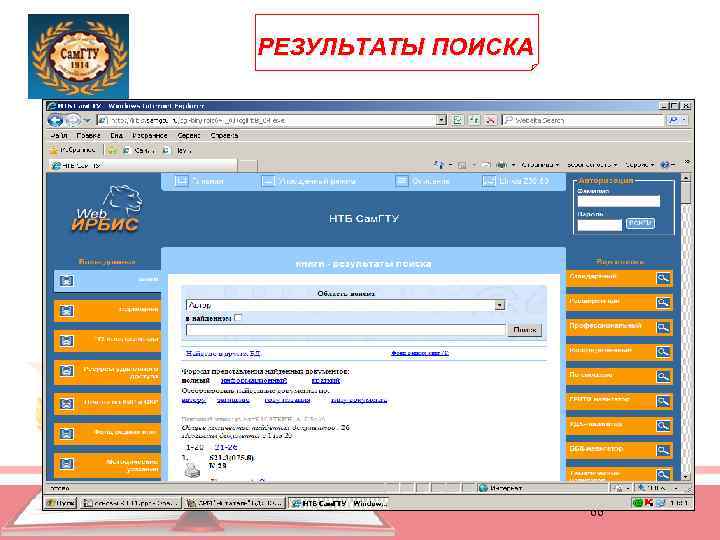Click the browser Back arrow button
The width and height of the screenshot is (720, 540).
(x=55, y=120)
